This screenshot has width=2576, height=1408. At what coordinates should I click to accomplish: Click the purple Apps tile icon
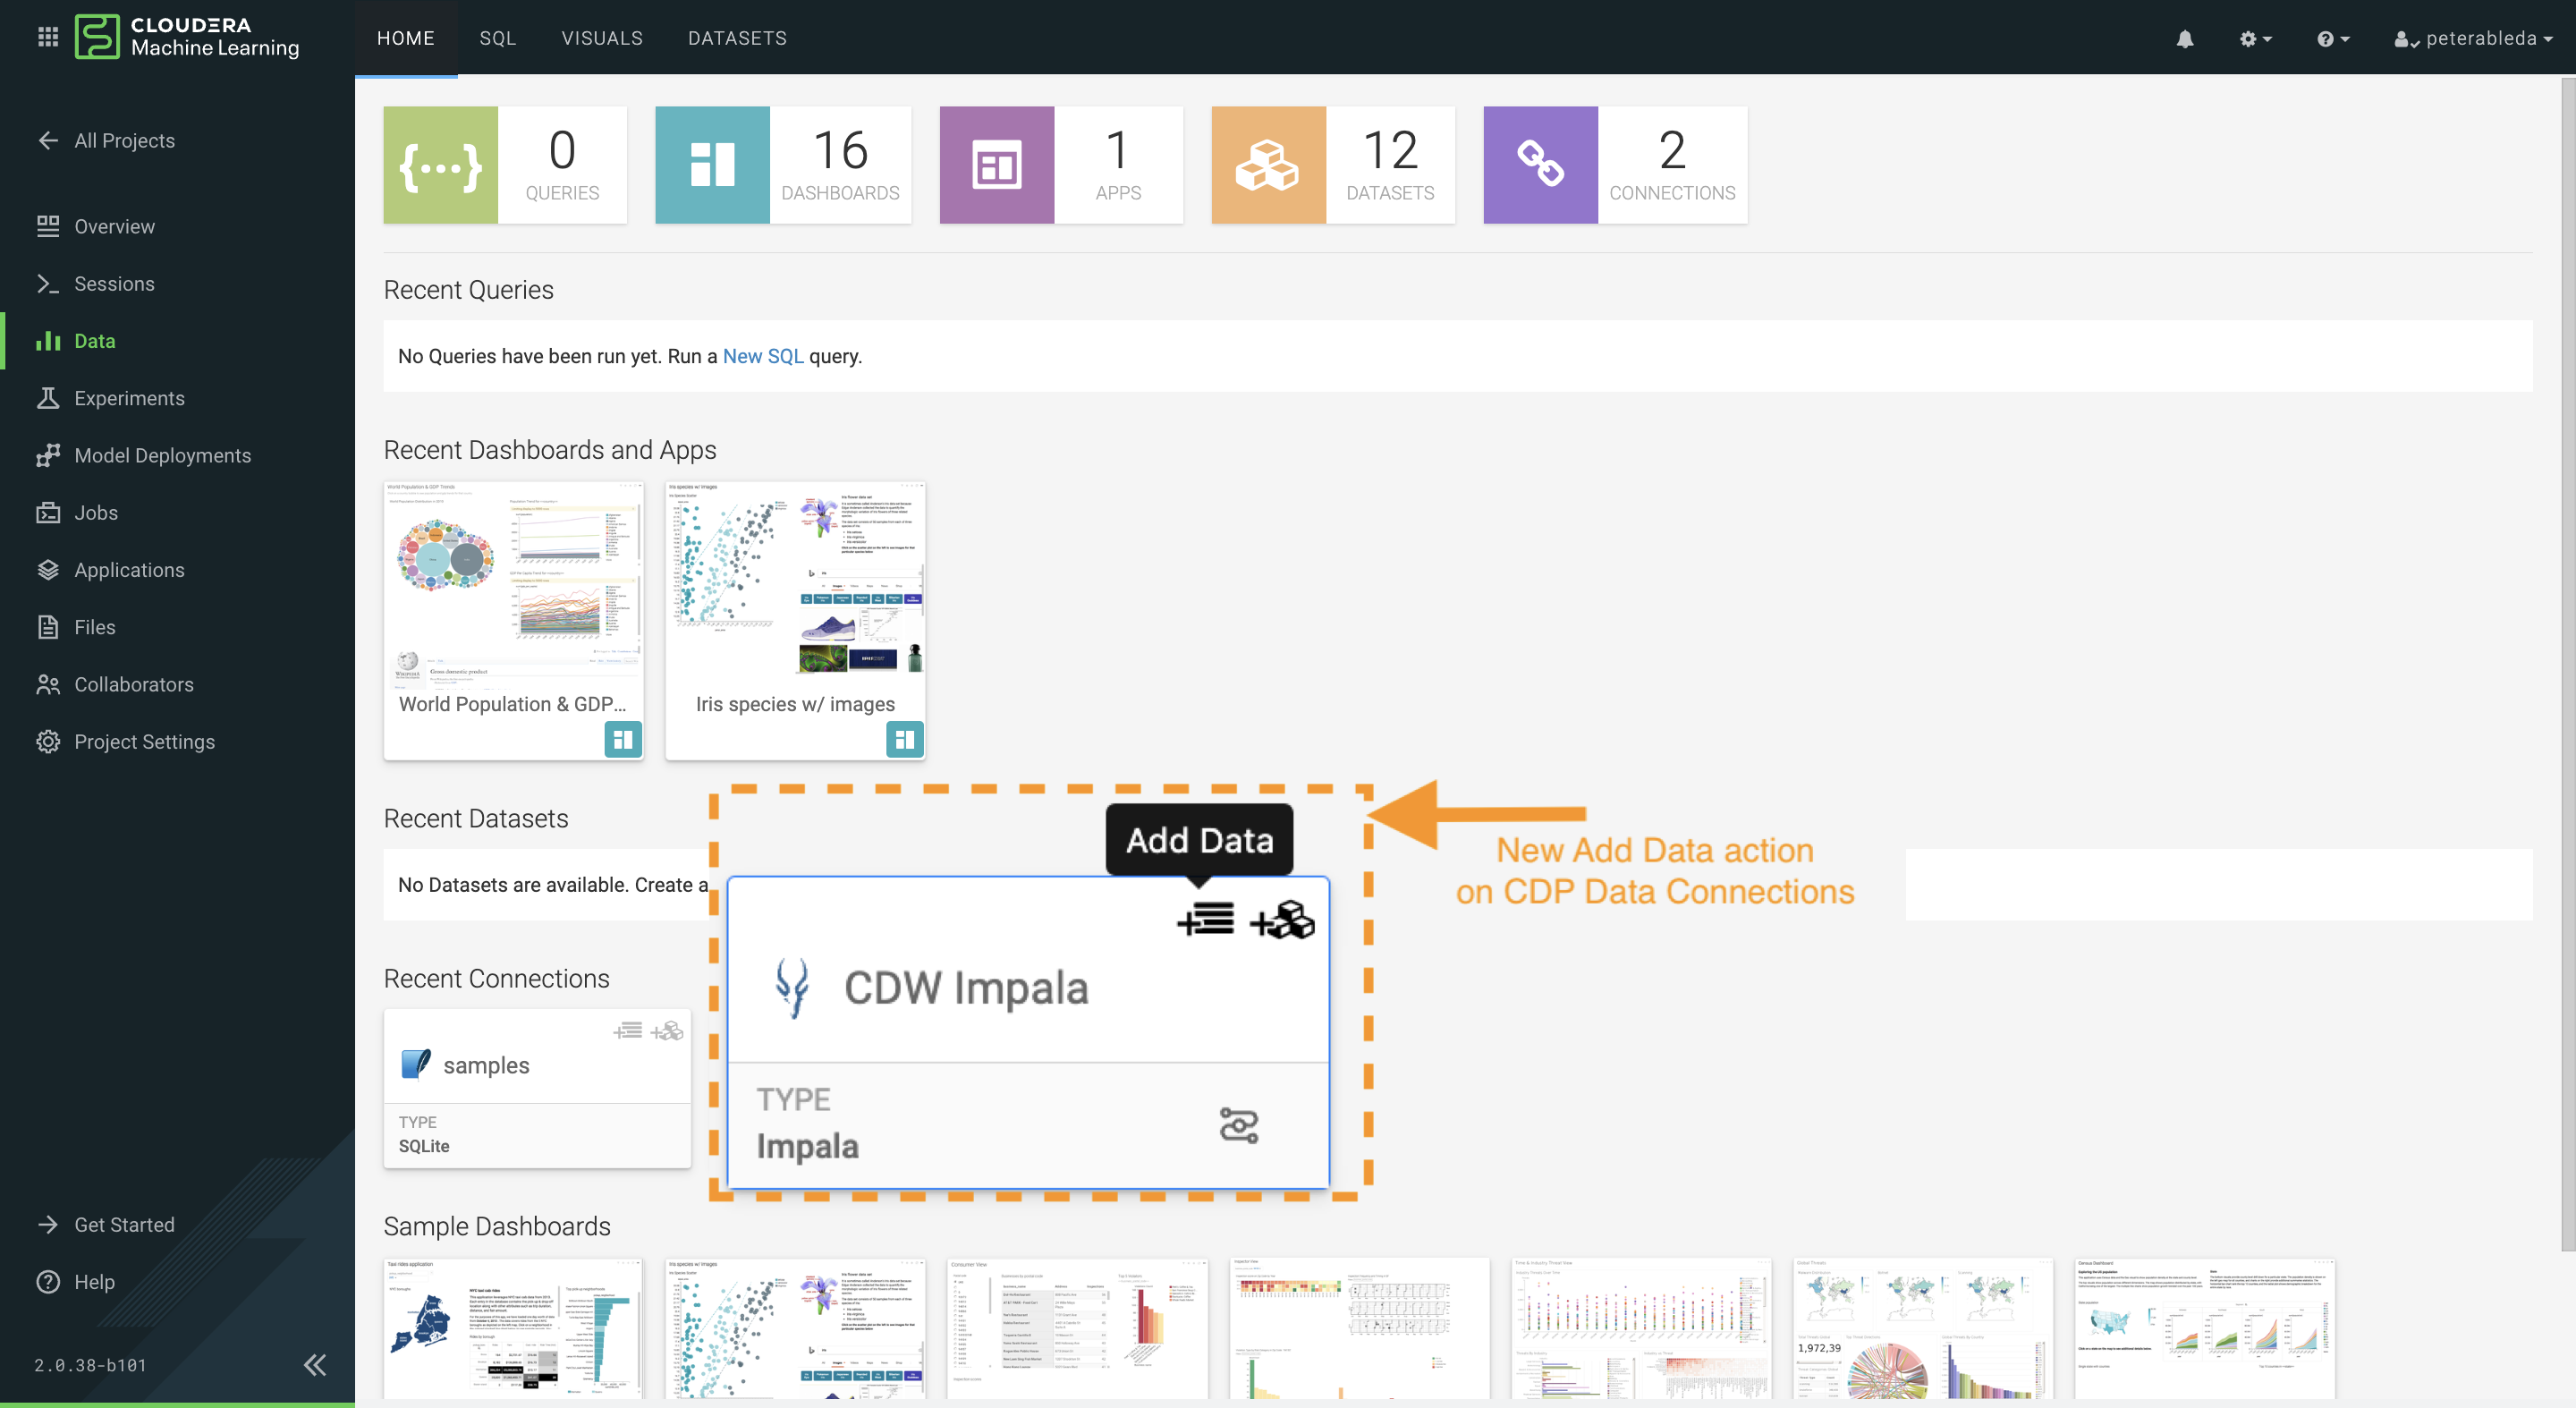(x=996, y=164)
